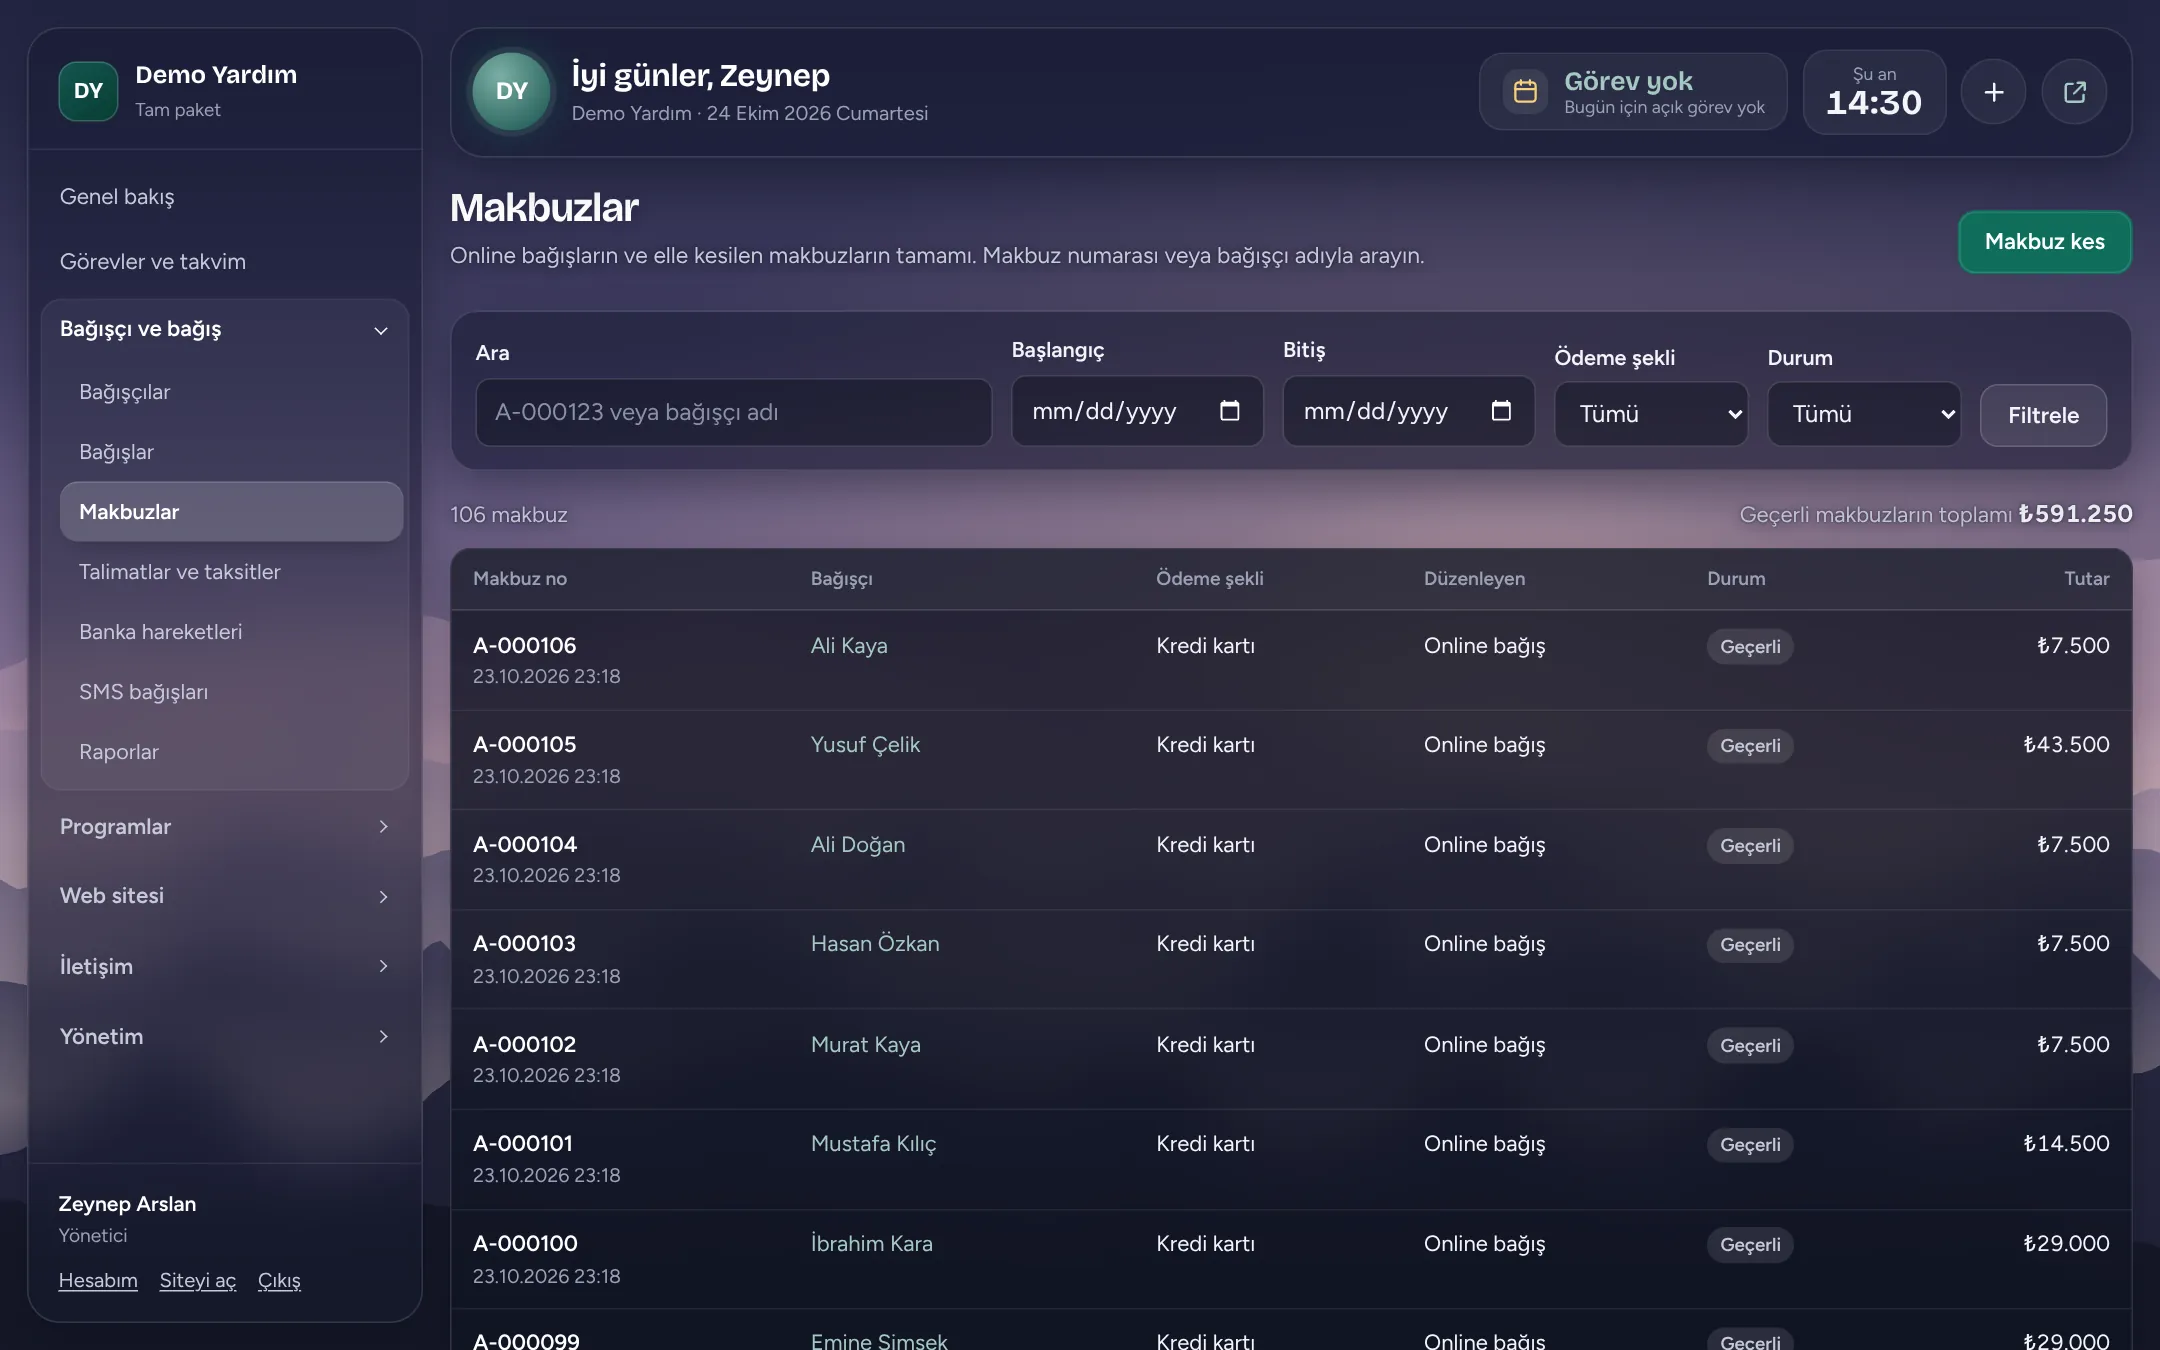
Task: Select receipt number A-000102
Action: 524,1045
